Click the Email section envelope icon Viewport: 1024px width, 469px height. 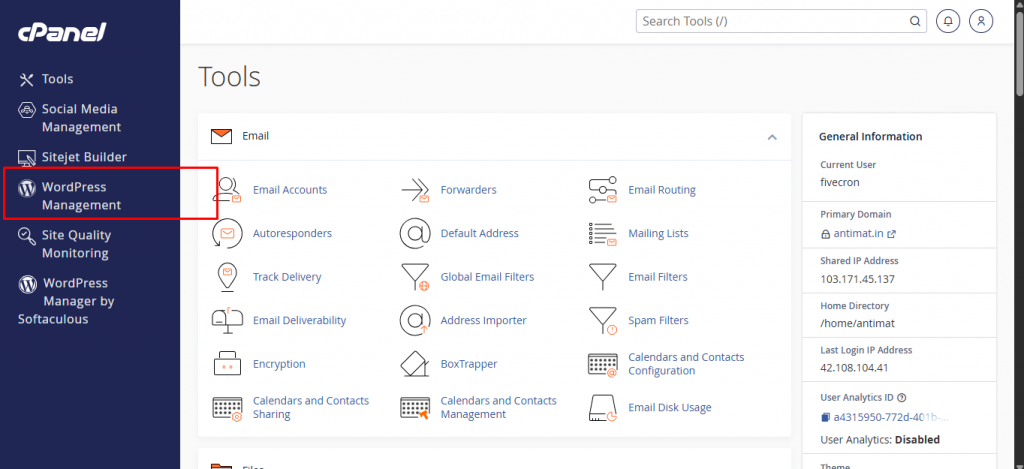pos(221,137)
